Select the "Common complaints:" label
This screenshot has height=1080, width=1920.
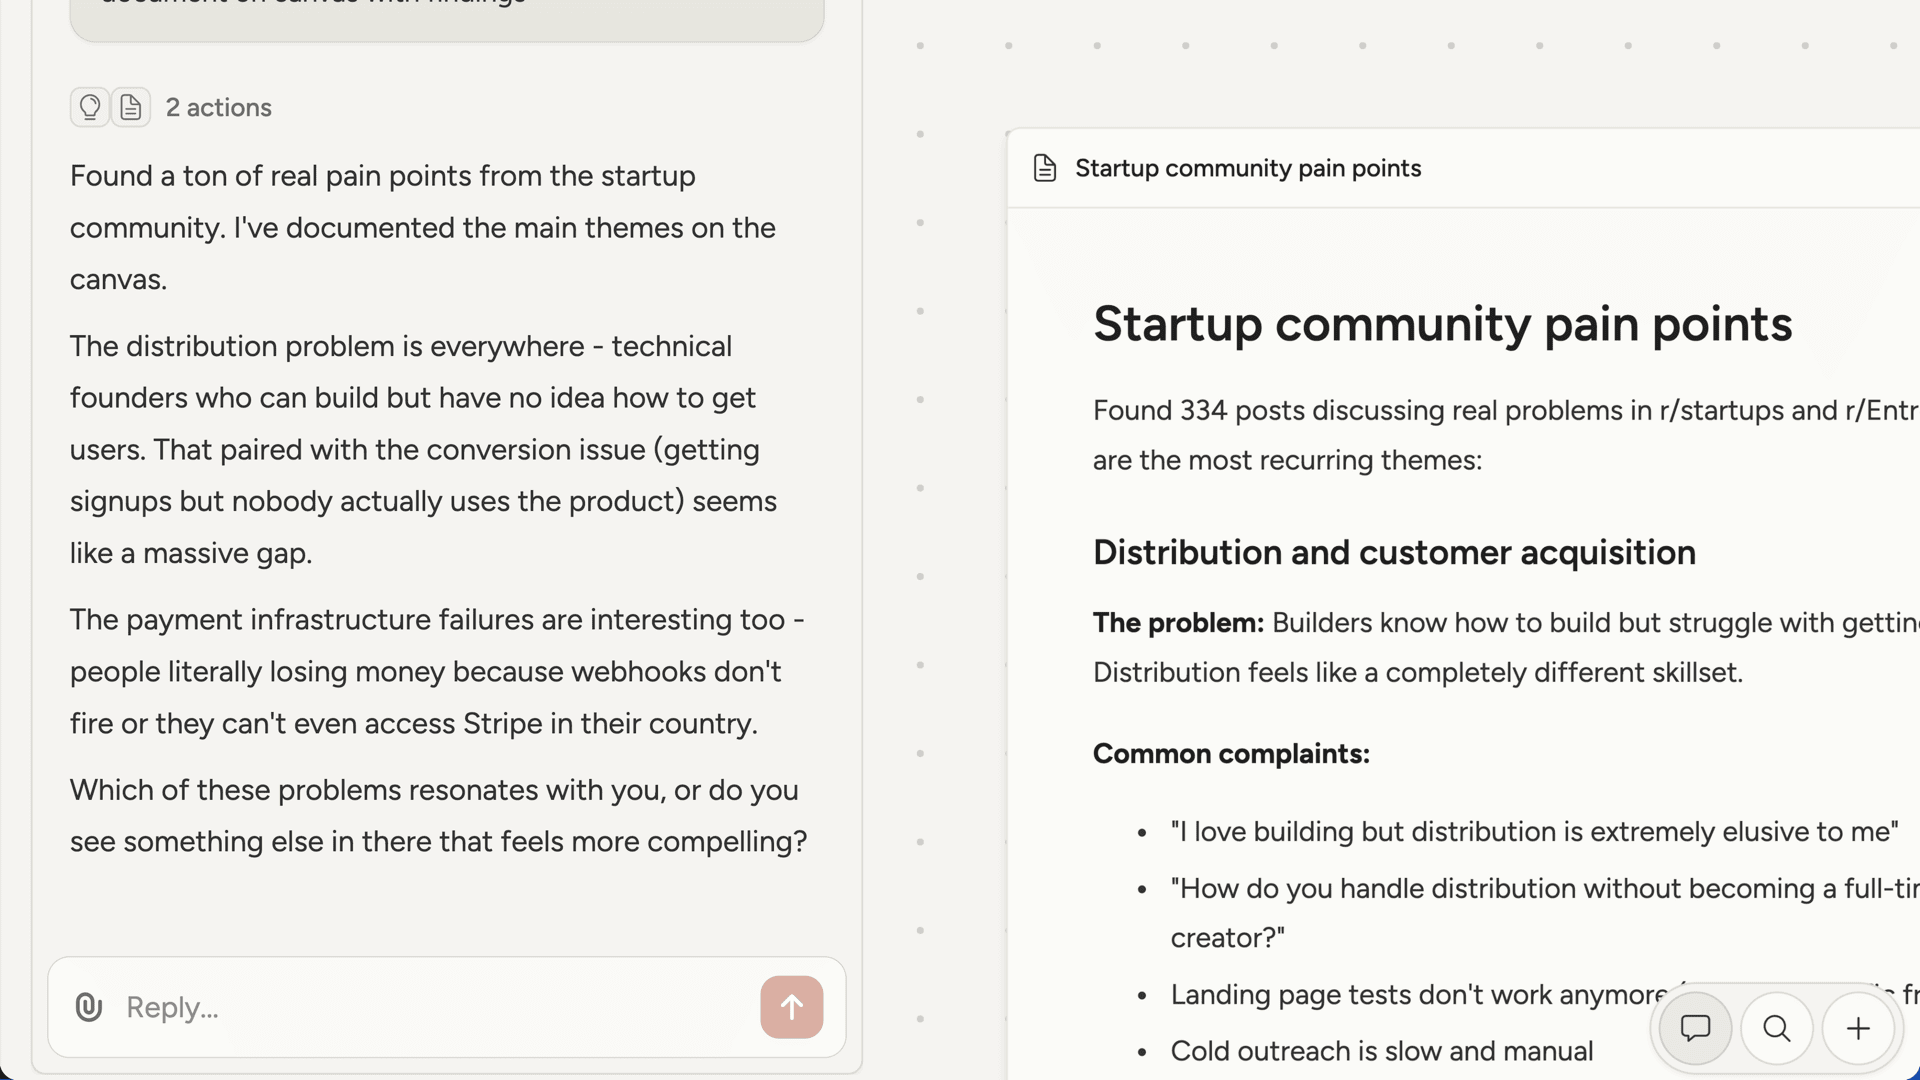1231,753
